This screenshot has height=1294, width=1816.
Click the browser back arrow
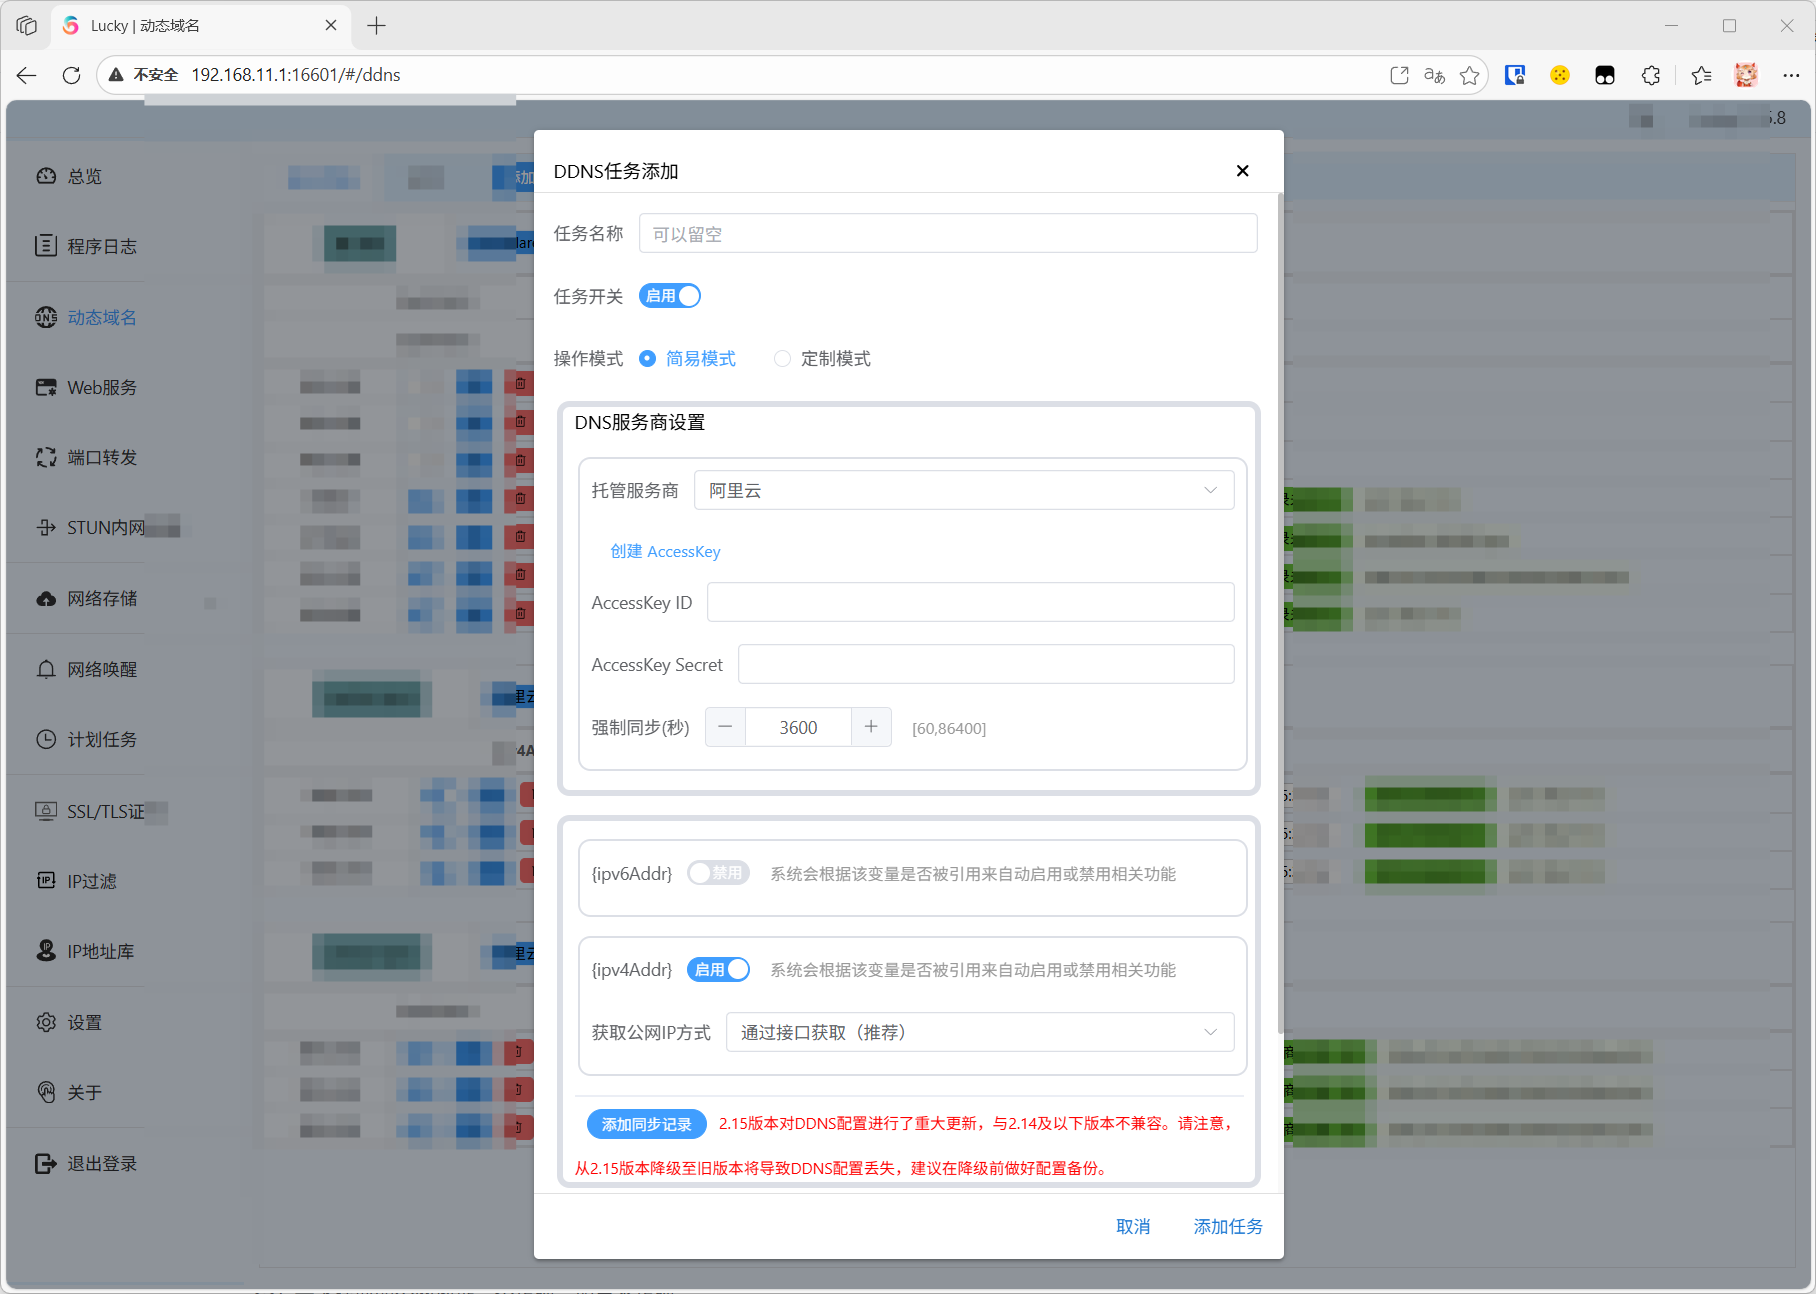pyautogui.click(x=27, y=75)
